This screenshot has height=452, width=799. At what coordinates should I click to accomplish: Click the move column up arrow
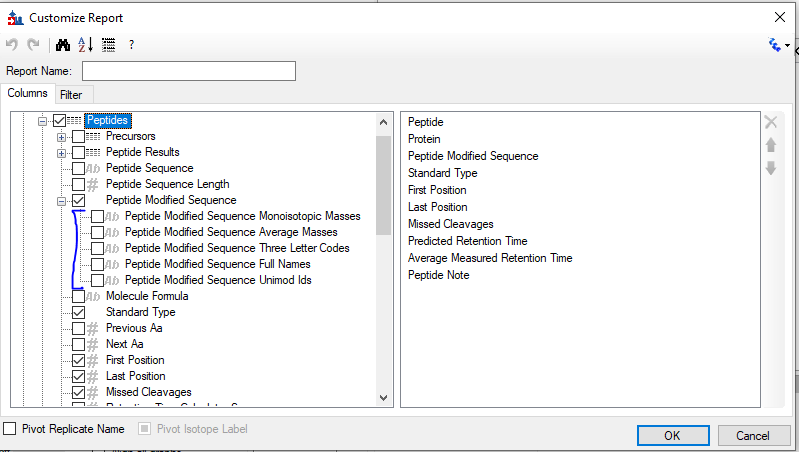coord(771,145)
